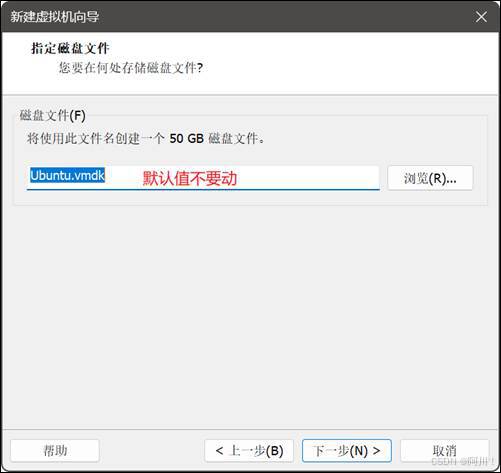Close the 新建虚拟机向导 dialog

point(481,17)
